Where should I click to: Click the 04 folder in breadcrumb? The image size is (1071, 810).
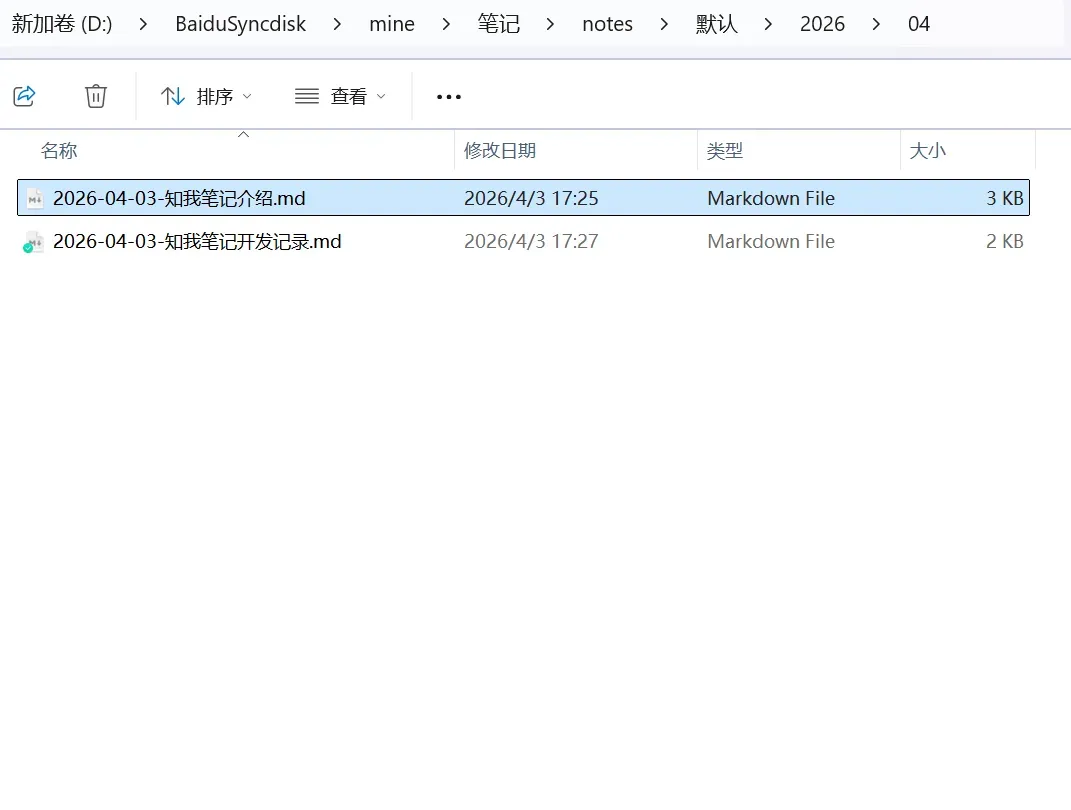(919, 24)
